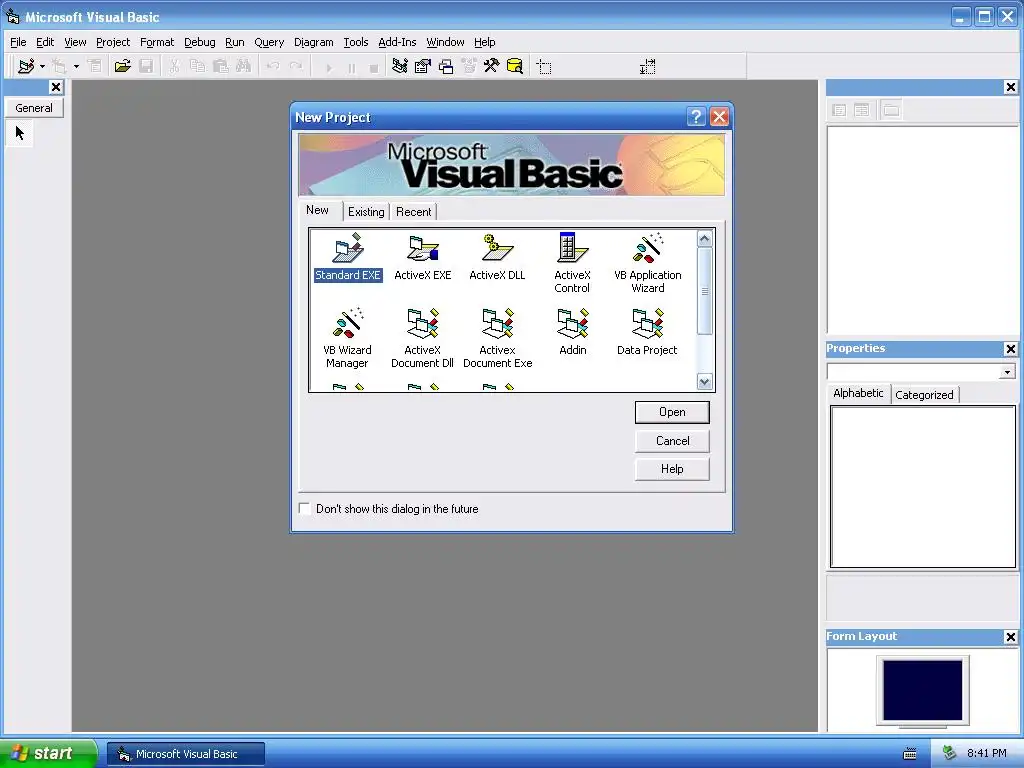Click Microsoft Visual Basic taskbar button
The image size is (1024, 768).
186,754
